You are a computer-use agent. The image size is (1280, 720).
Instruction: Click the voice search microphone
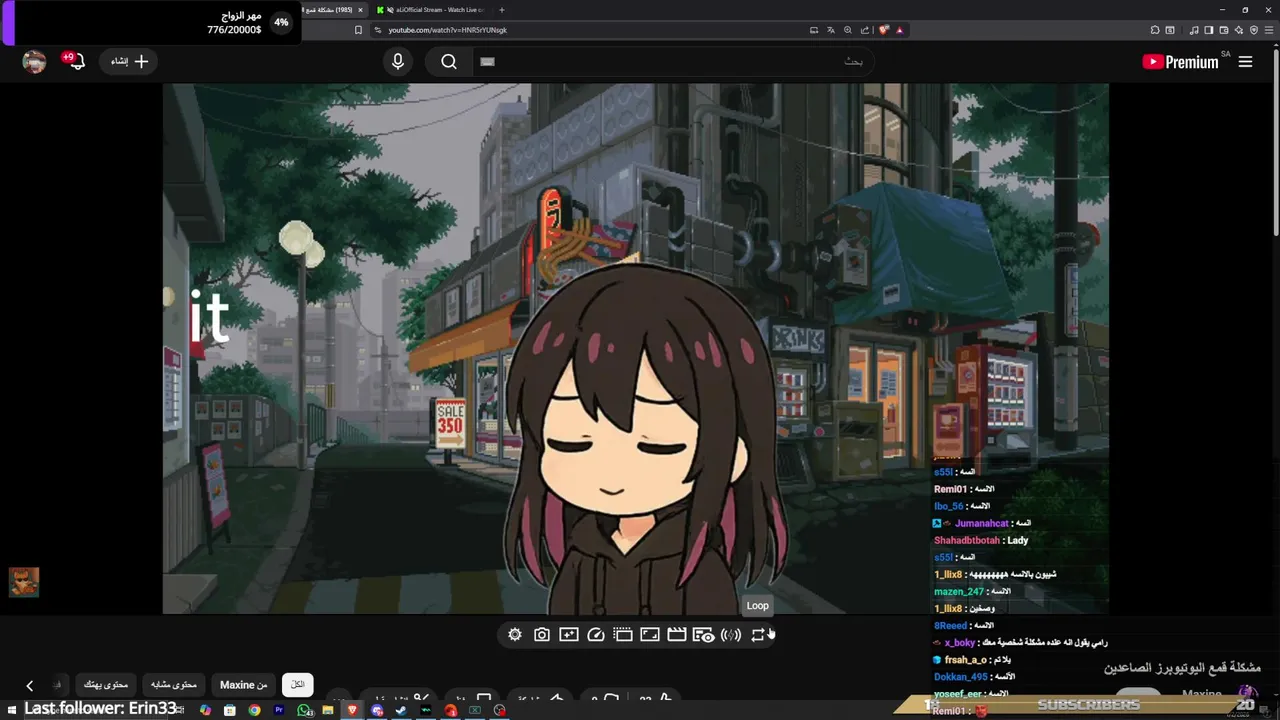pyautogui.click(x=398, y=62)
